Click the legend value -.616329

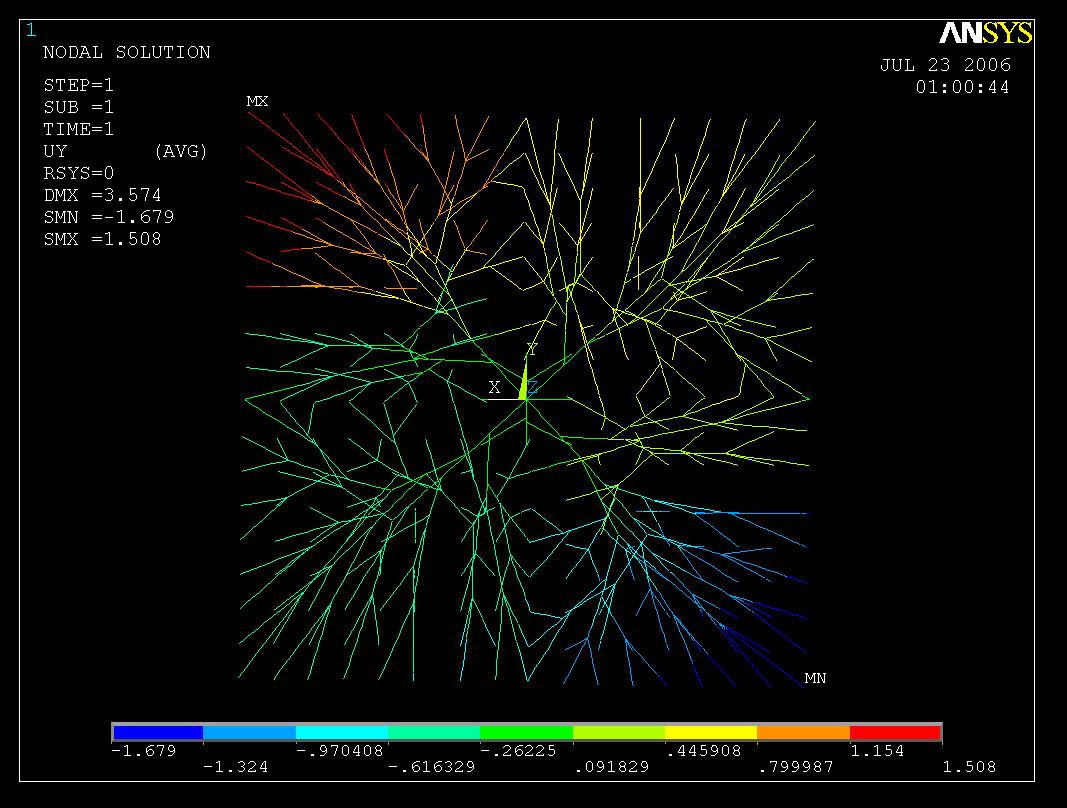pyautogui.click(x=431, y=767)
